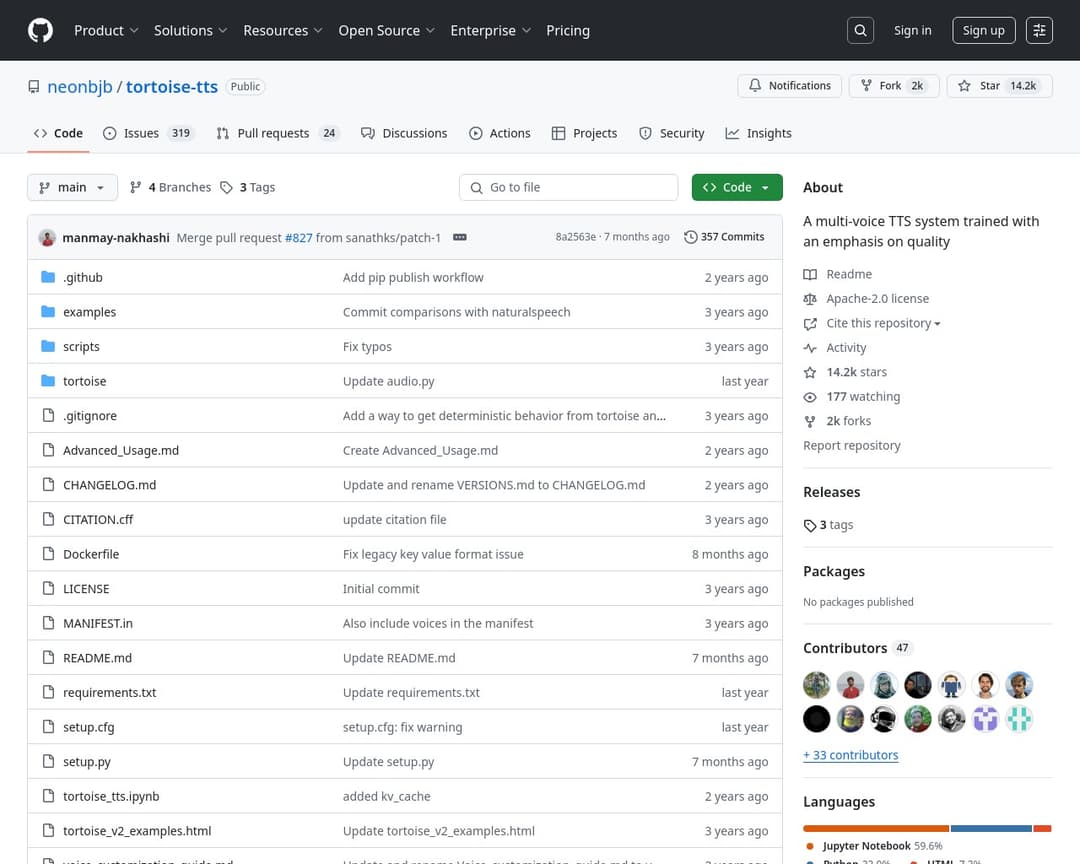This screenshot has height=864, width=1080.
Task: Open the neonbjb owner link
Action: pyautogui.click(x=80, y=87)
